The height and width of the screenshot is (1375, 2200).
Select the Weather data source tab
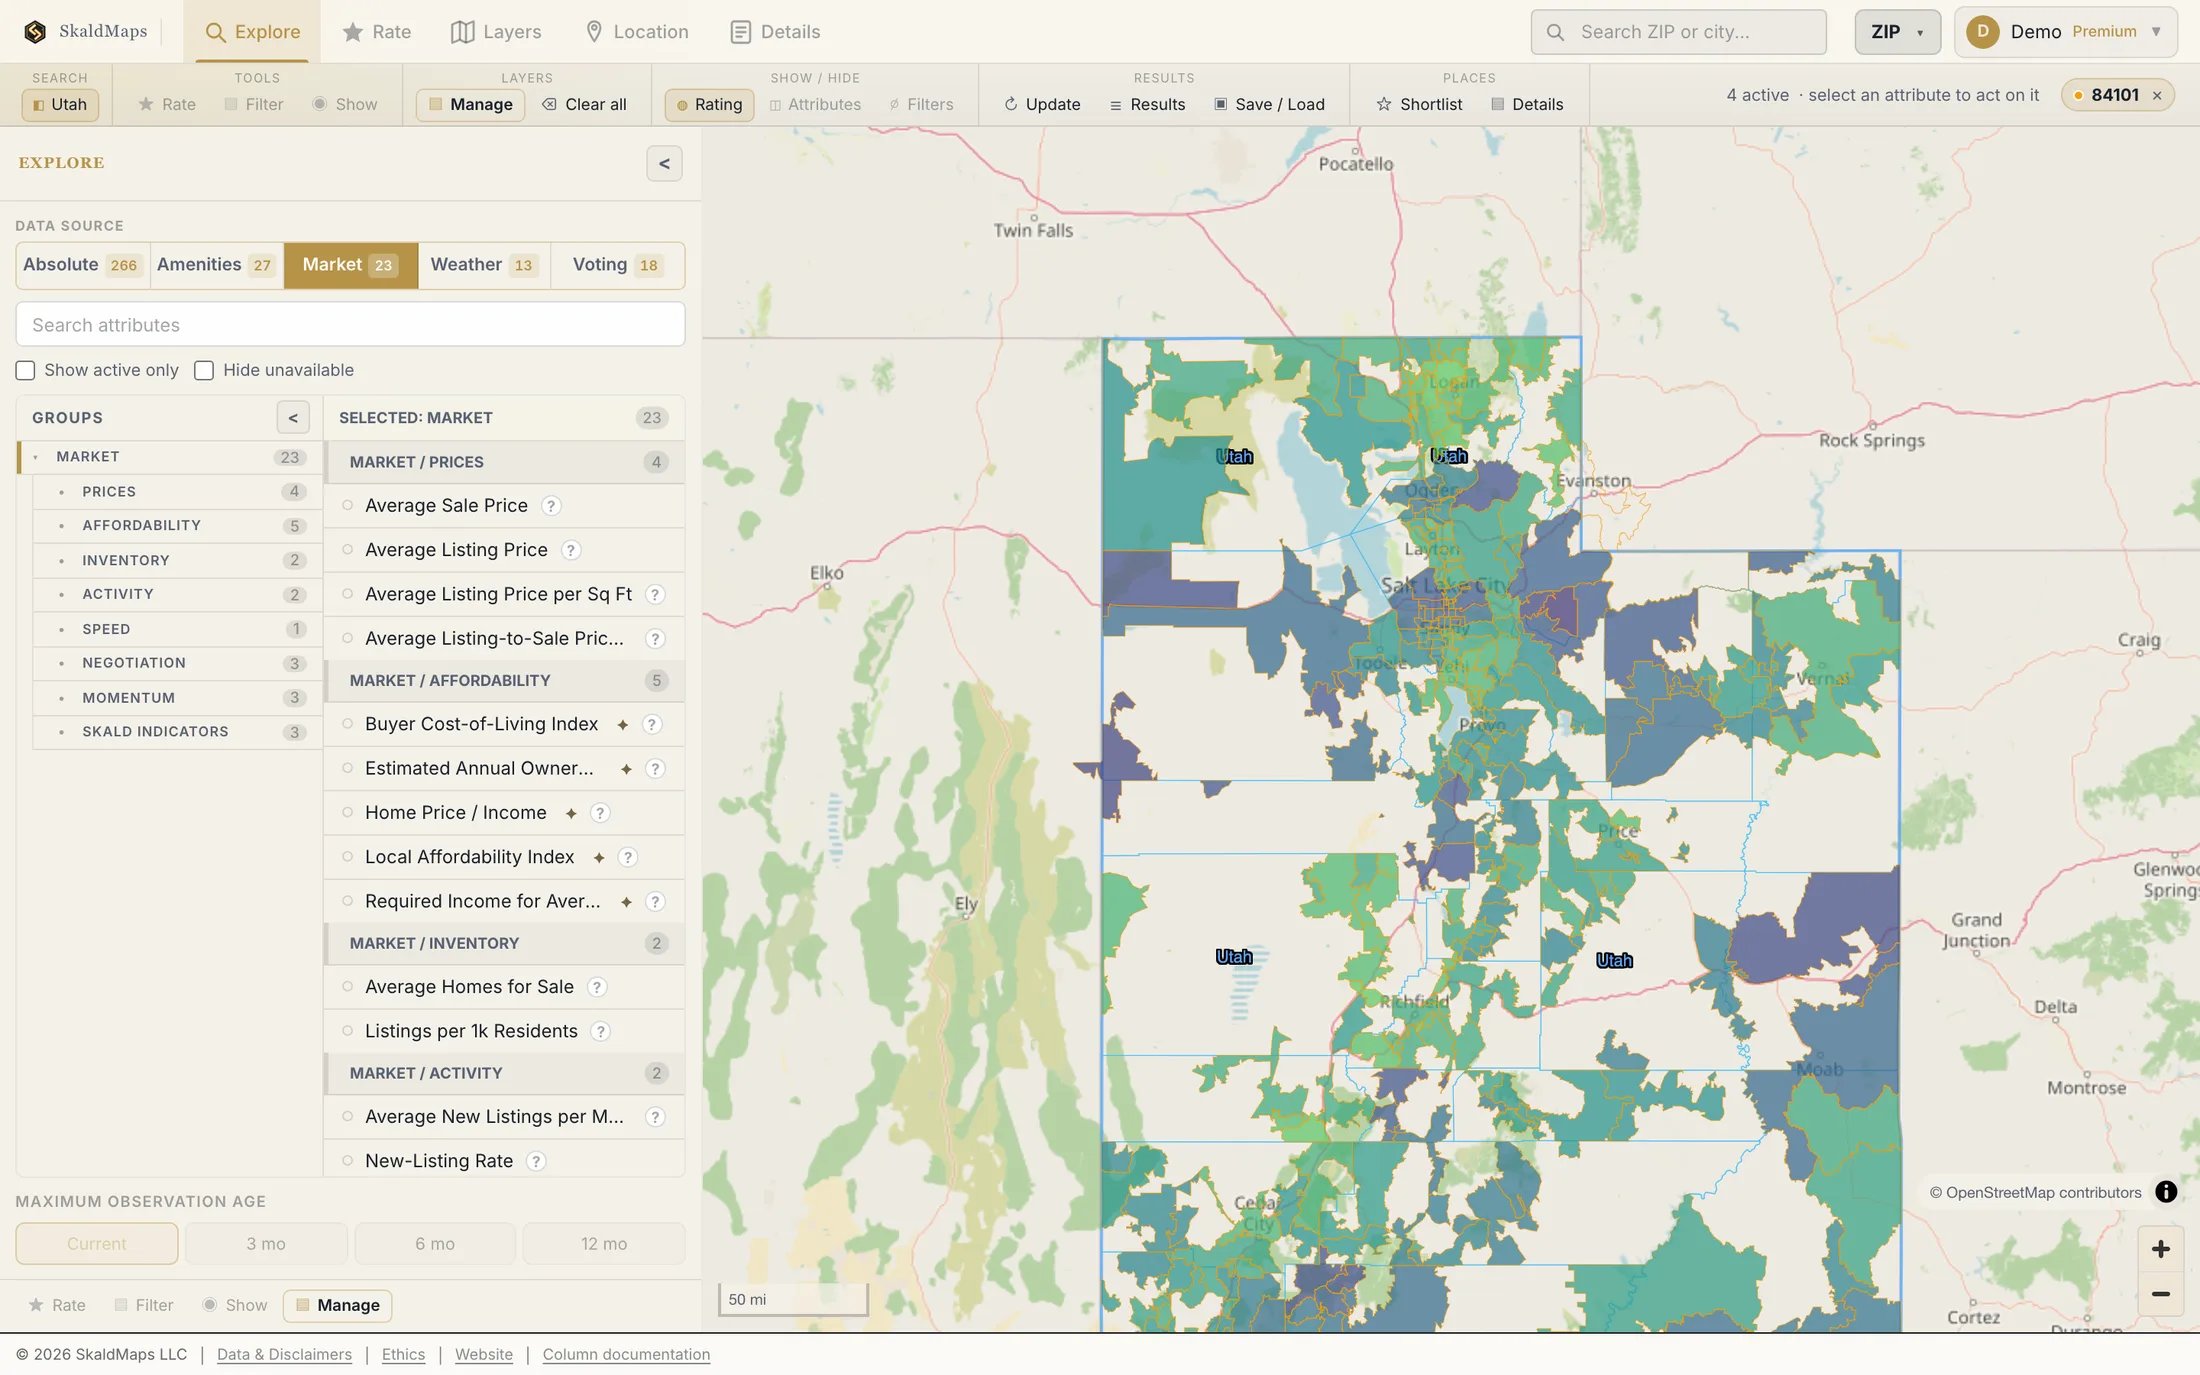[484, 265]
